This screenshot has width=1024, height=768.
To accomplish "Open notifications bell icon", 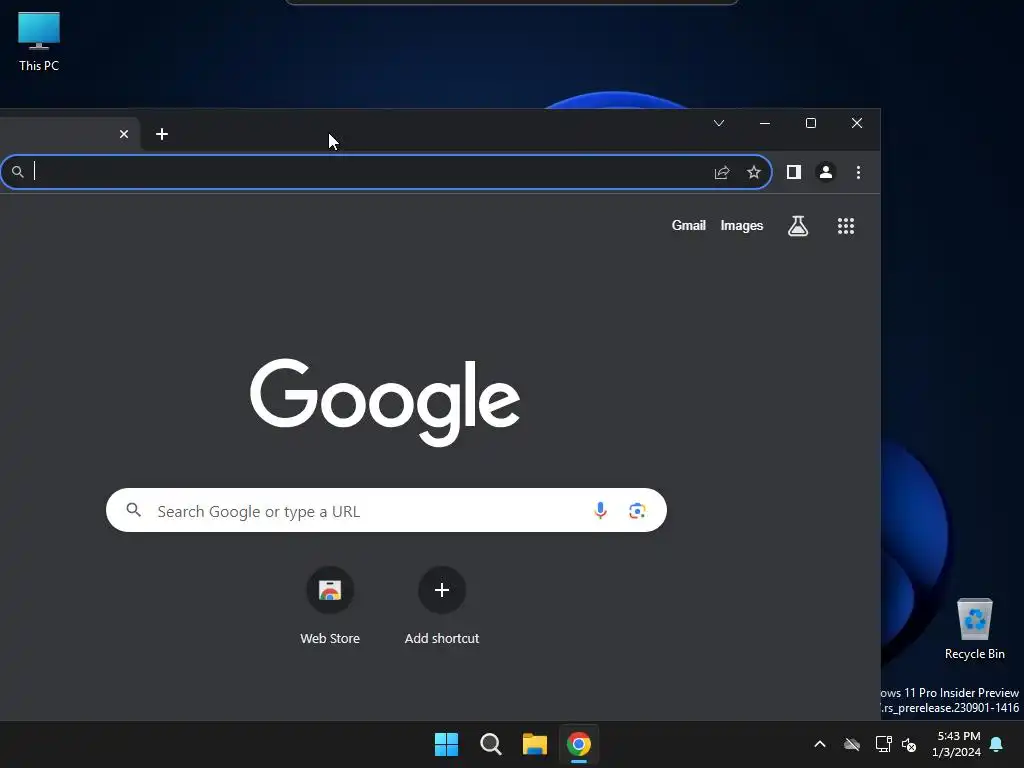I will pos(997,744).
